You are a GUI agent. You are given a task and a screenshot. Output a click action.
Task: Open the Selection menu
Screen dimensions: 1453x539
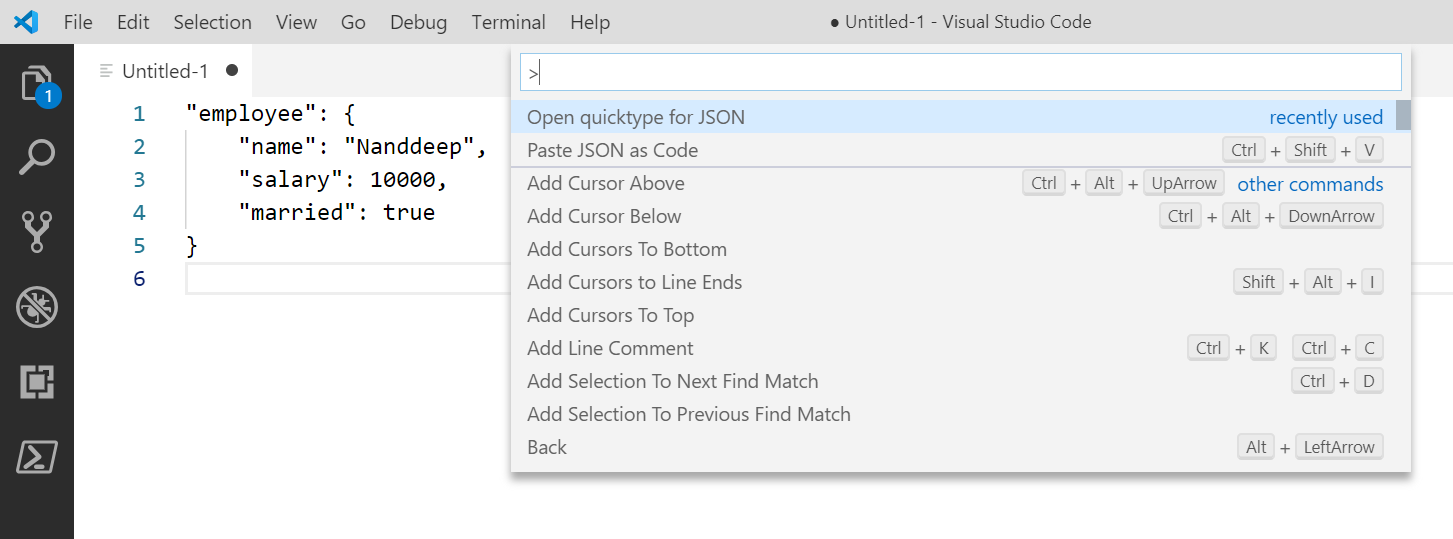212,22
